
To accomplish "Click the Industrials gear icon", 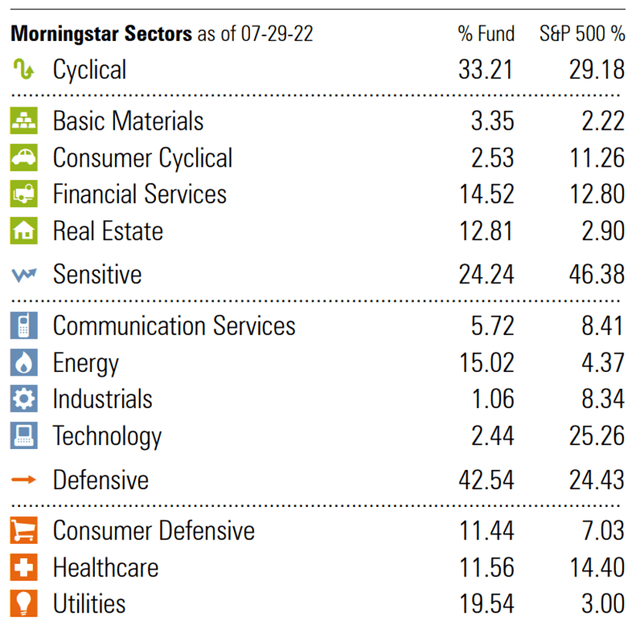I will point(24,398).
